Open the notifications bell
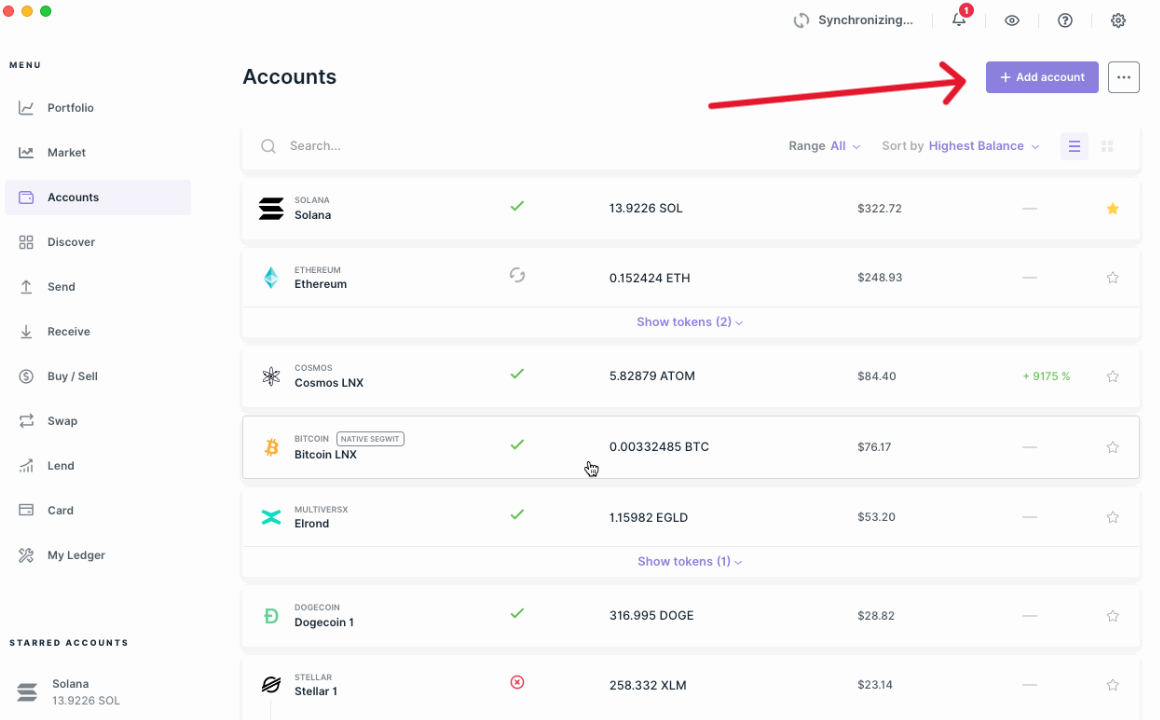The width and height of the screenshot is (1160, 720). pos(958,20)
